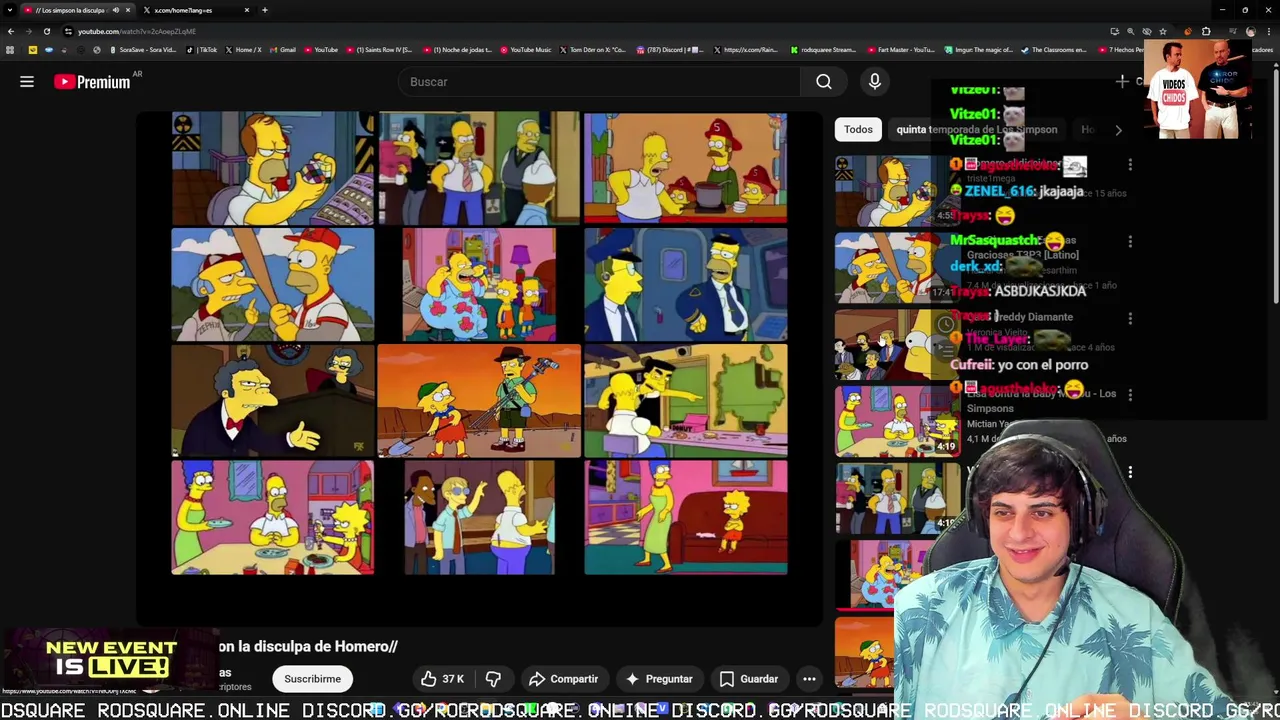Subscribe with the Suscribirme button
1280x720 pixels.
[x=312, y=679]
